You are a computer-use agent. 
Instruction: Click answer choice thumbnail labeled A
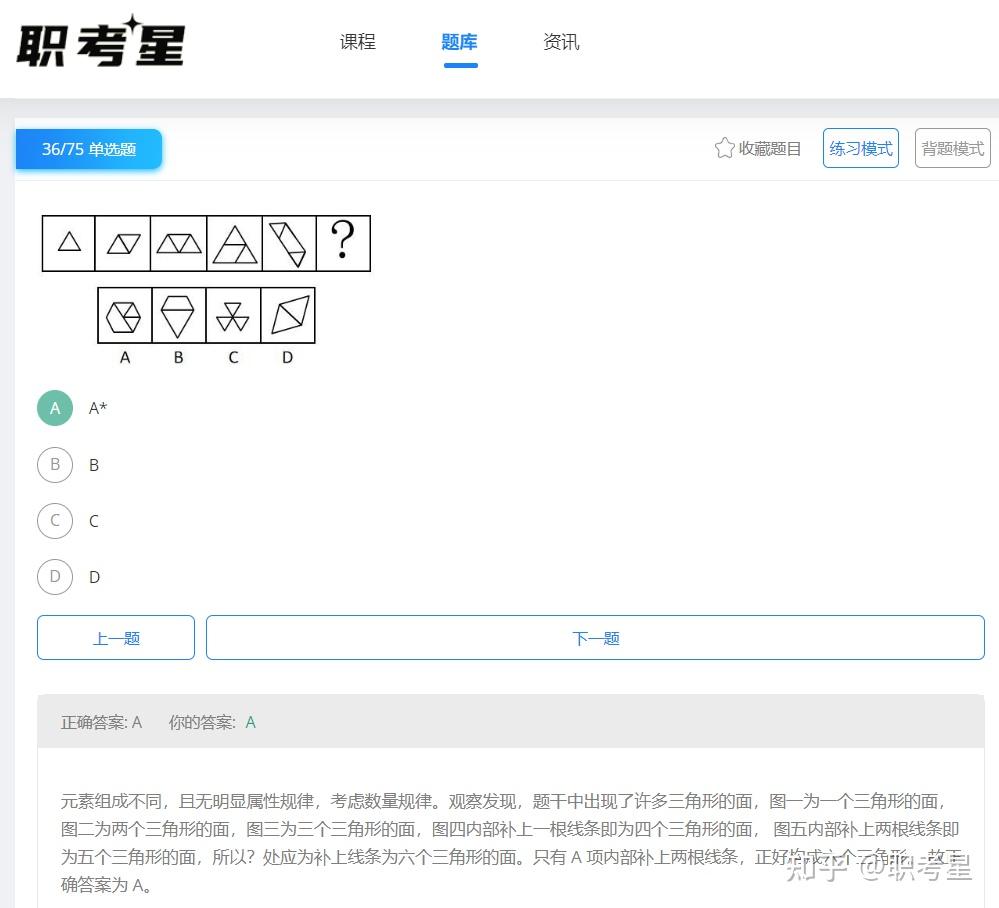[124, 316]
